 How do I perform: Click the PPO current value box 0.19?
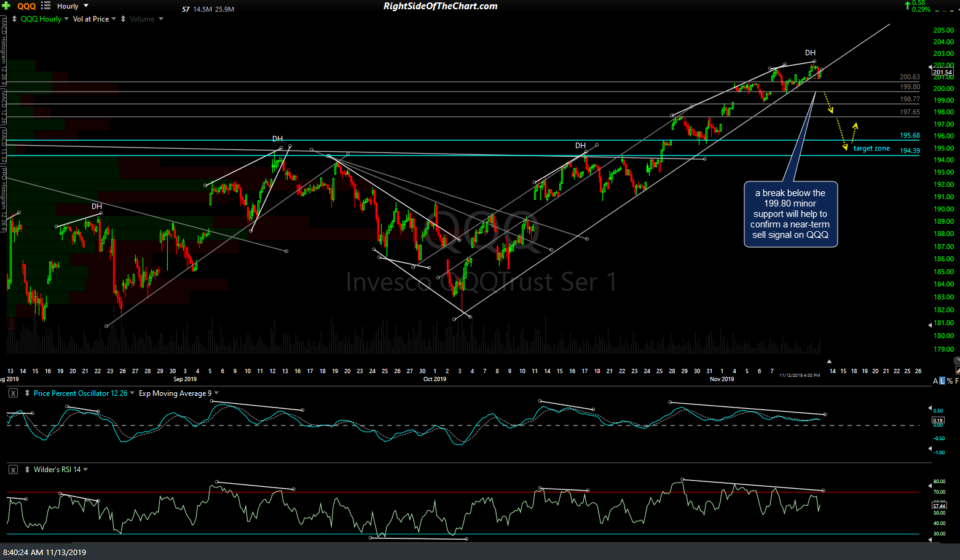[938, 421]
